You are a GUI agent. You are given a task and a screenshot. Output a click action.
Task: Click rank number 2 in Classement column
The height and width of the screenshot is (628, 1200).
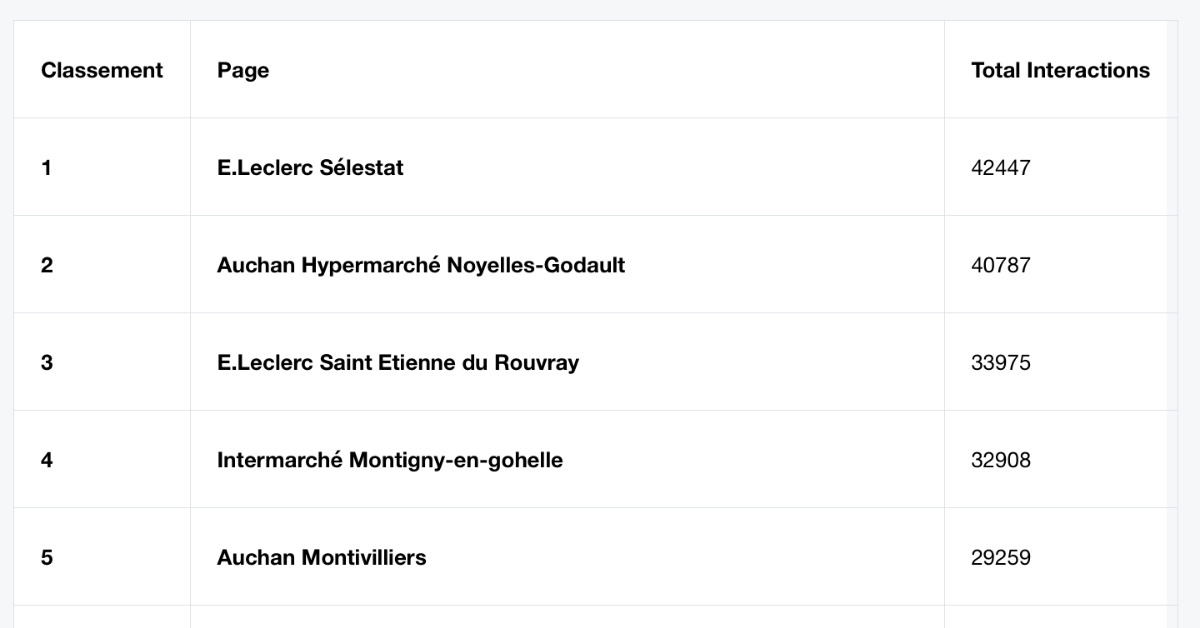(x=47, y=265)
